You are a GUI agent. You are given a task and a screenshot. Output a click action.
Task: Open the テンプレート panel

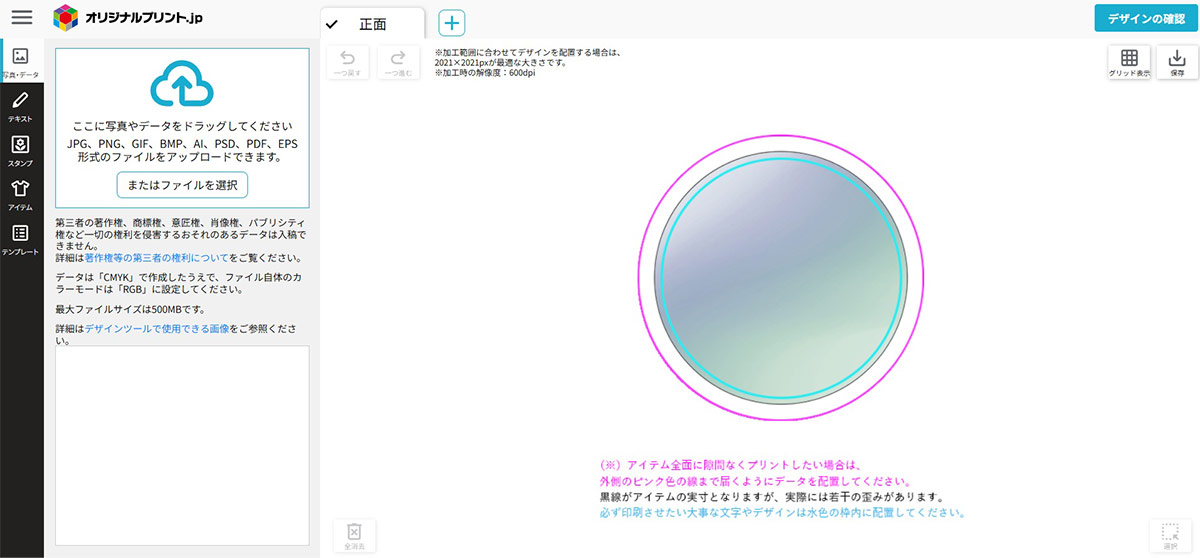(x=21, y=239)
